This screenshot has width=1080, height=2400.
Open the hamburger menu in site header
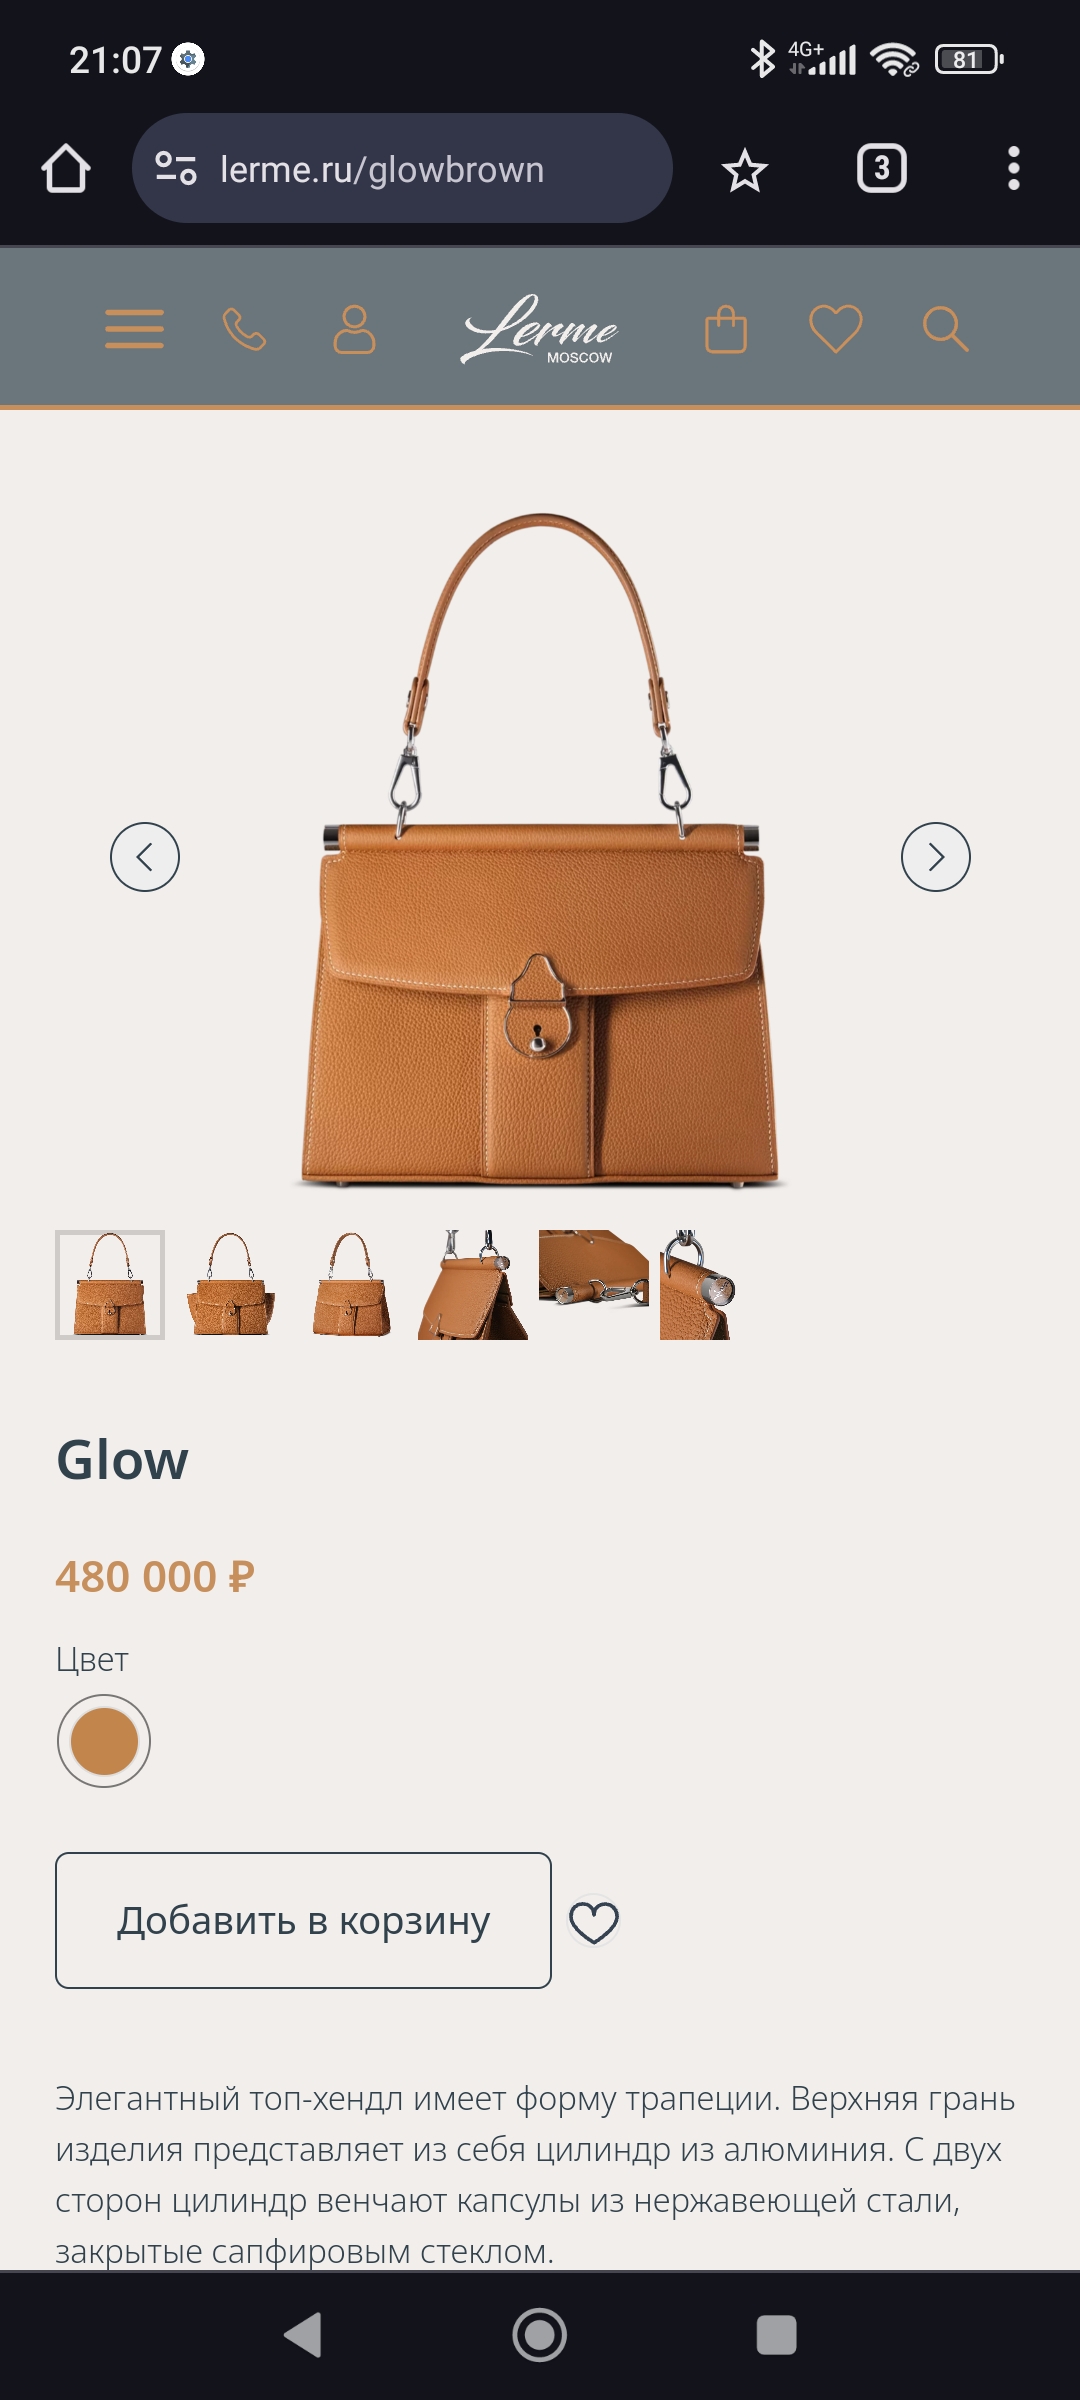(x=134, y=329)
